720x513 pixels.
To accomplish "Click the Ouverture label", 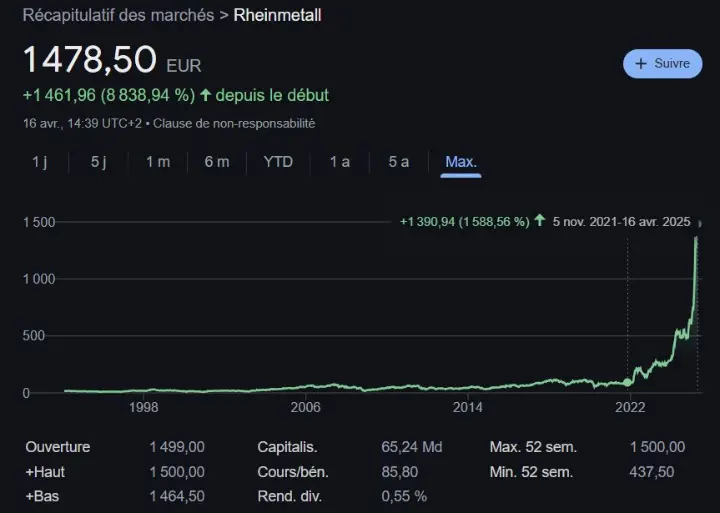I will [58, 447].
